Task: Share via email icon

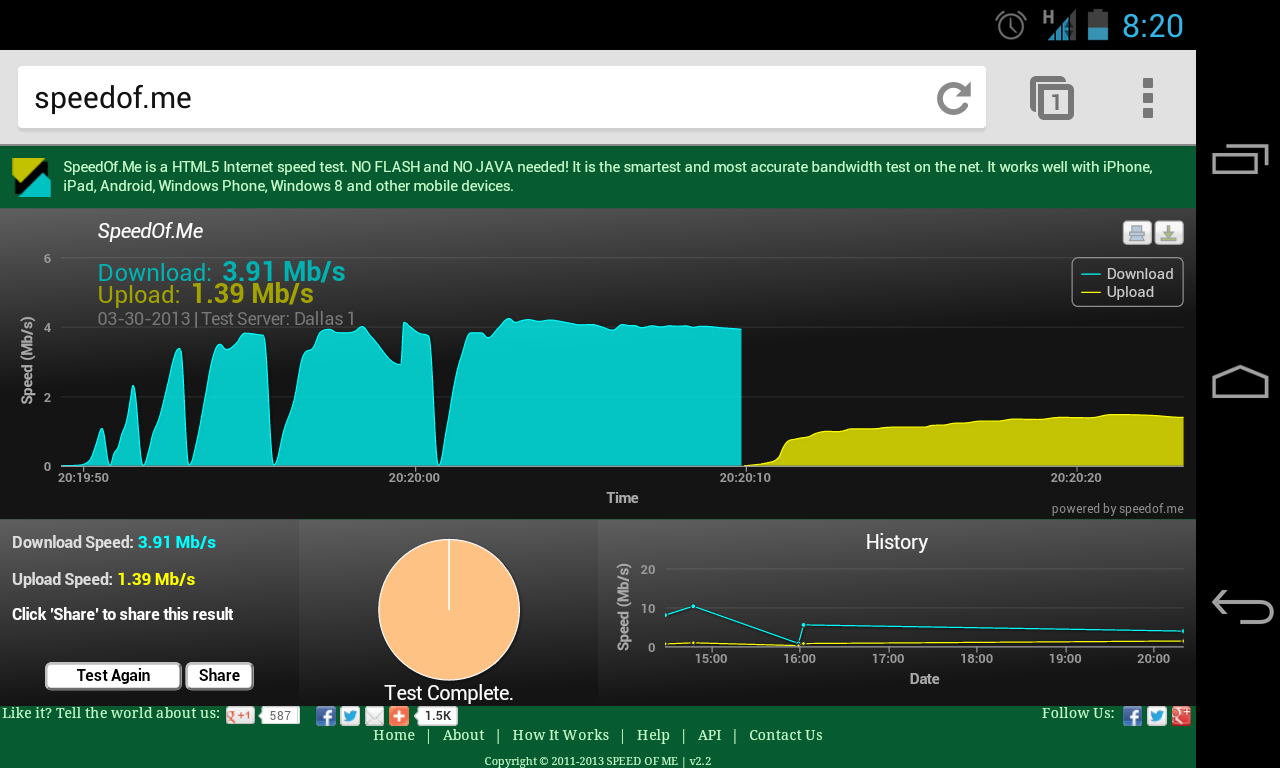Action: 374,716
